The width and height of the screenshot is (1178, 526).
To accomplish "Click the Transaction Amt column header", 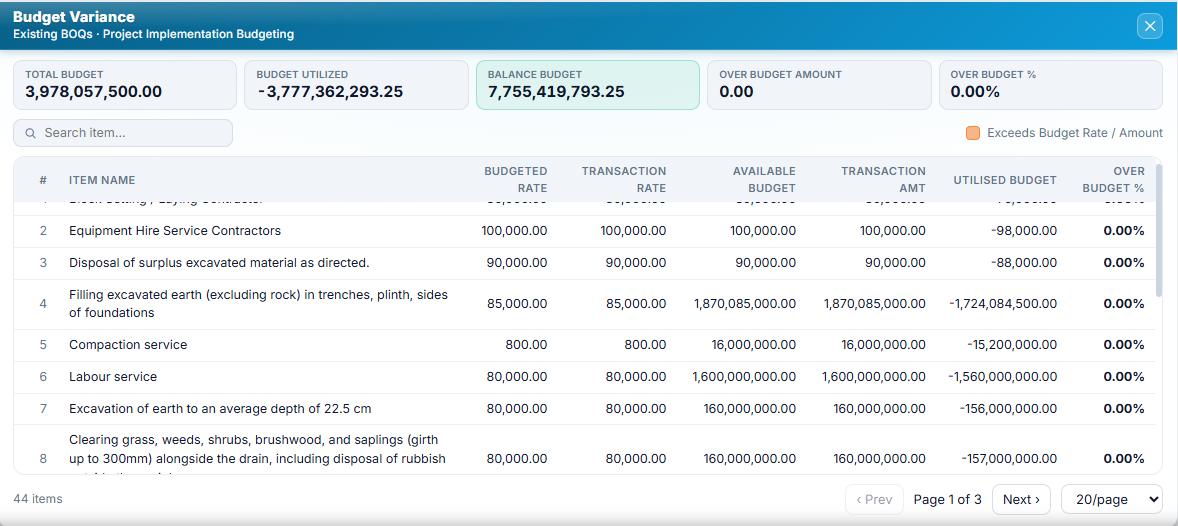I will (x=884, y=180).
